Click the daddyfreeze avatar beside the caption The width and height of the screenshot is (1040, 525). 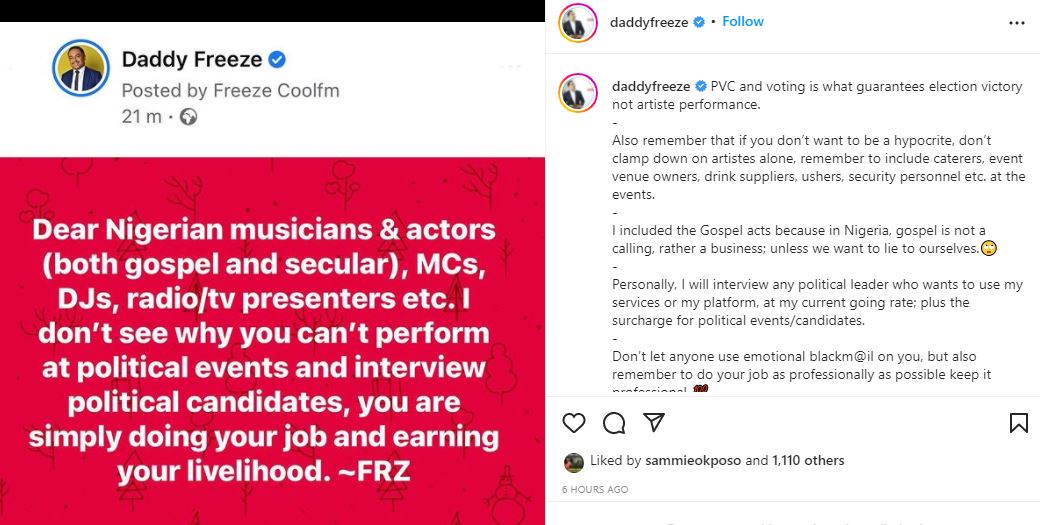click(x=576, y=92)
